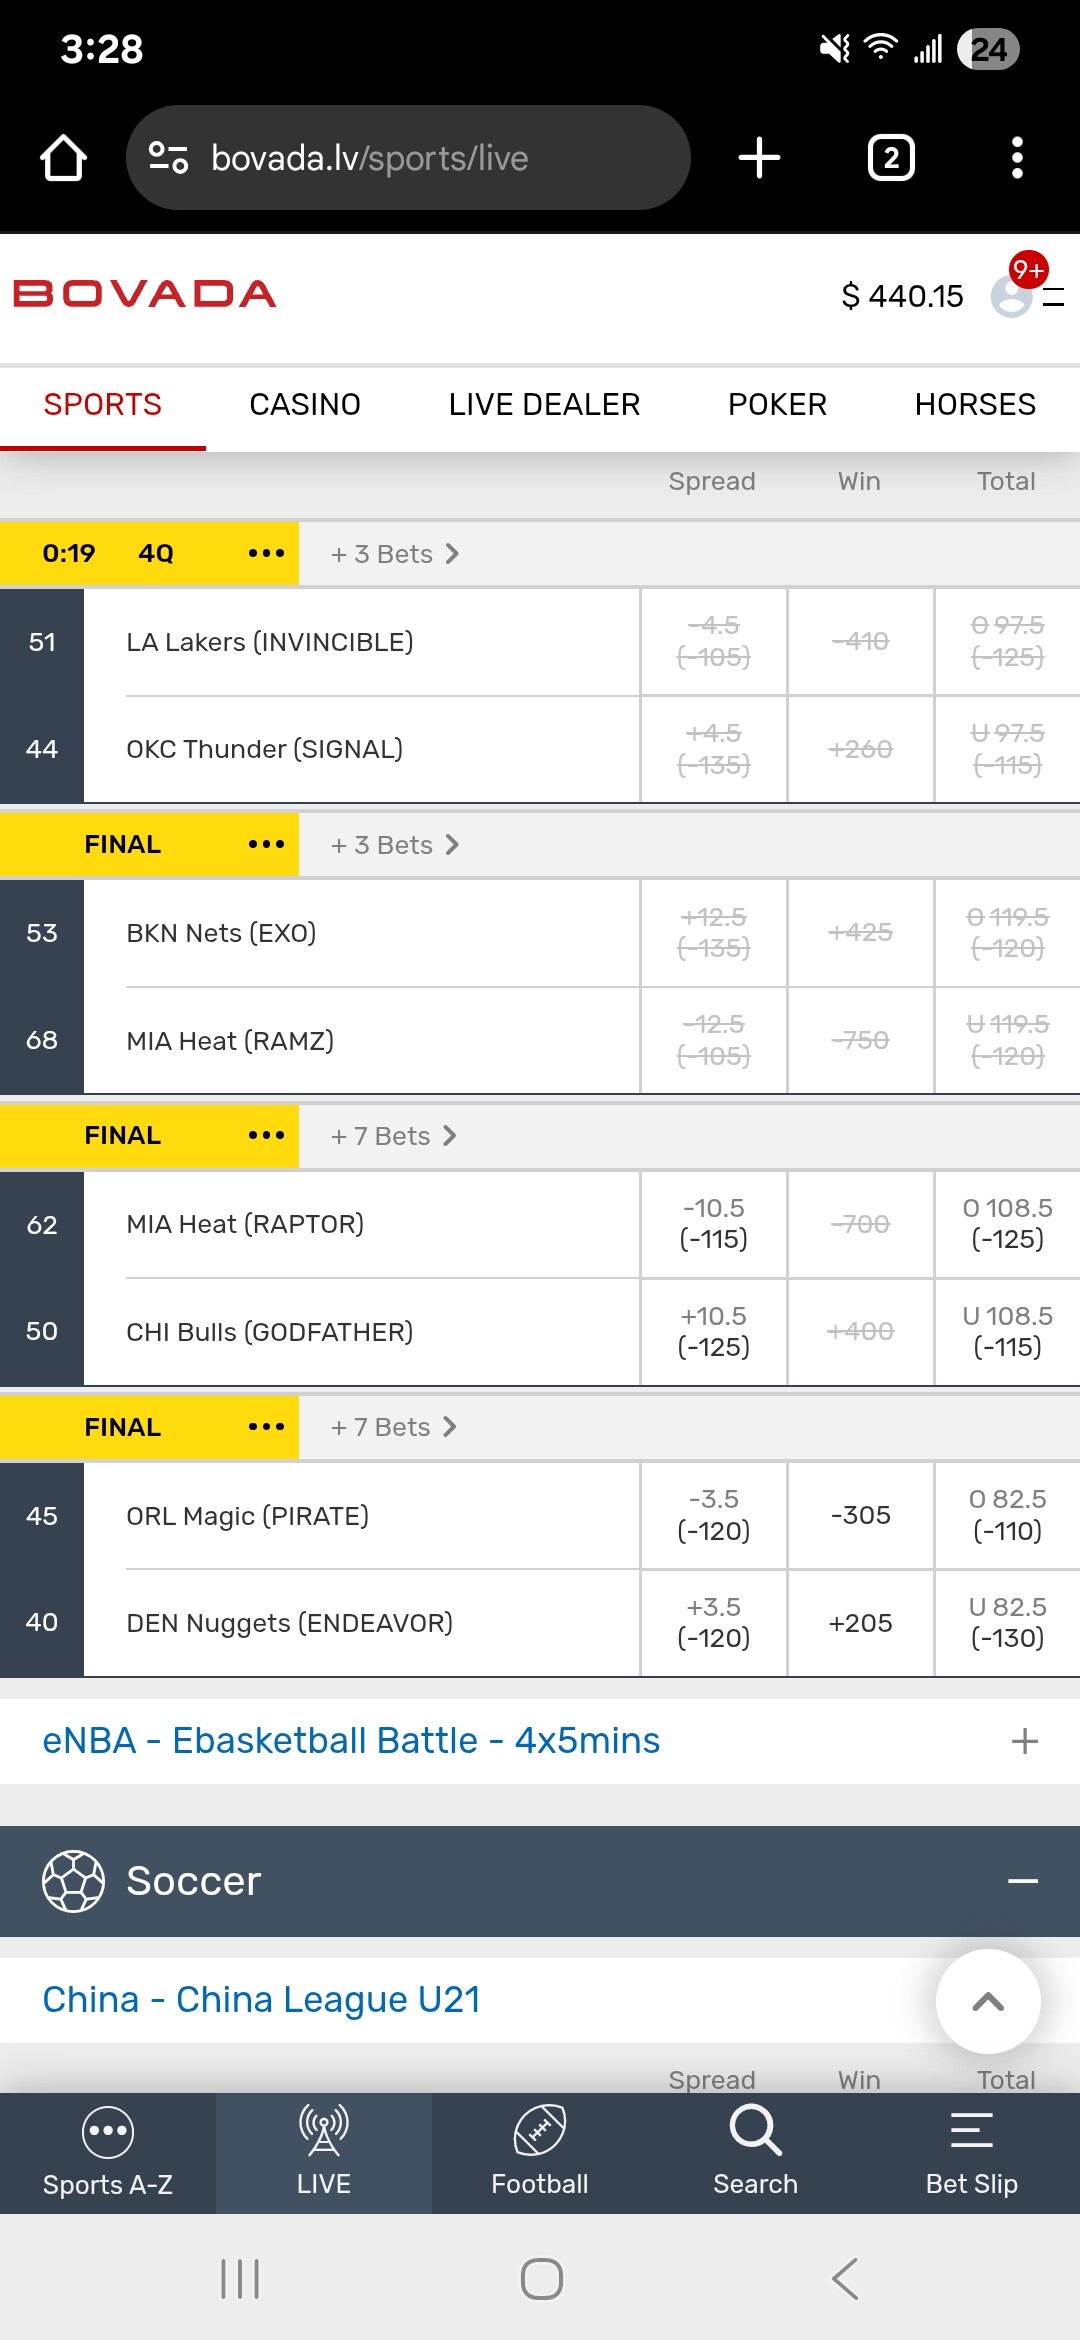Select ORL Magic -305 moneyline odds

click(x=860, y=1515)
